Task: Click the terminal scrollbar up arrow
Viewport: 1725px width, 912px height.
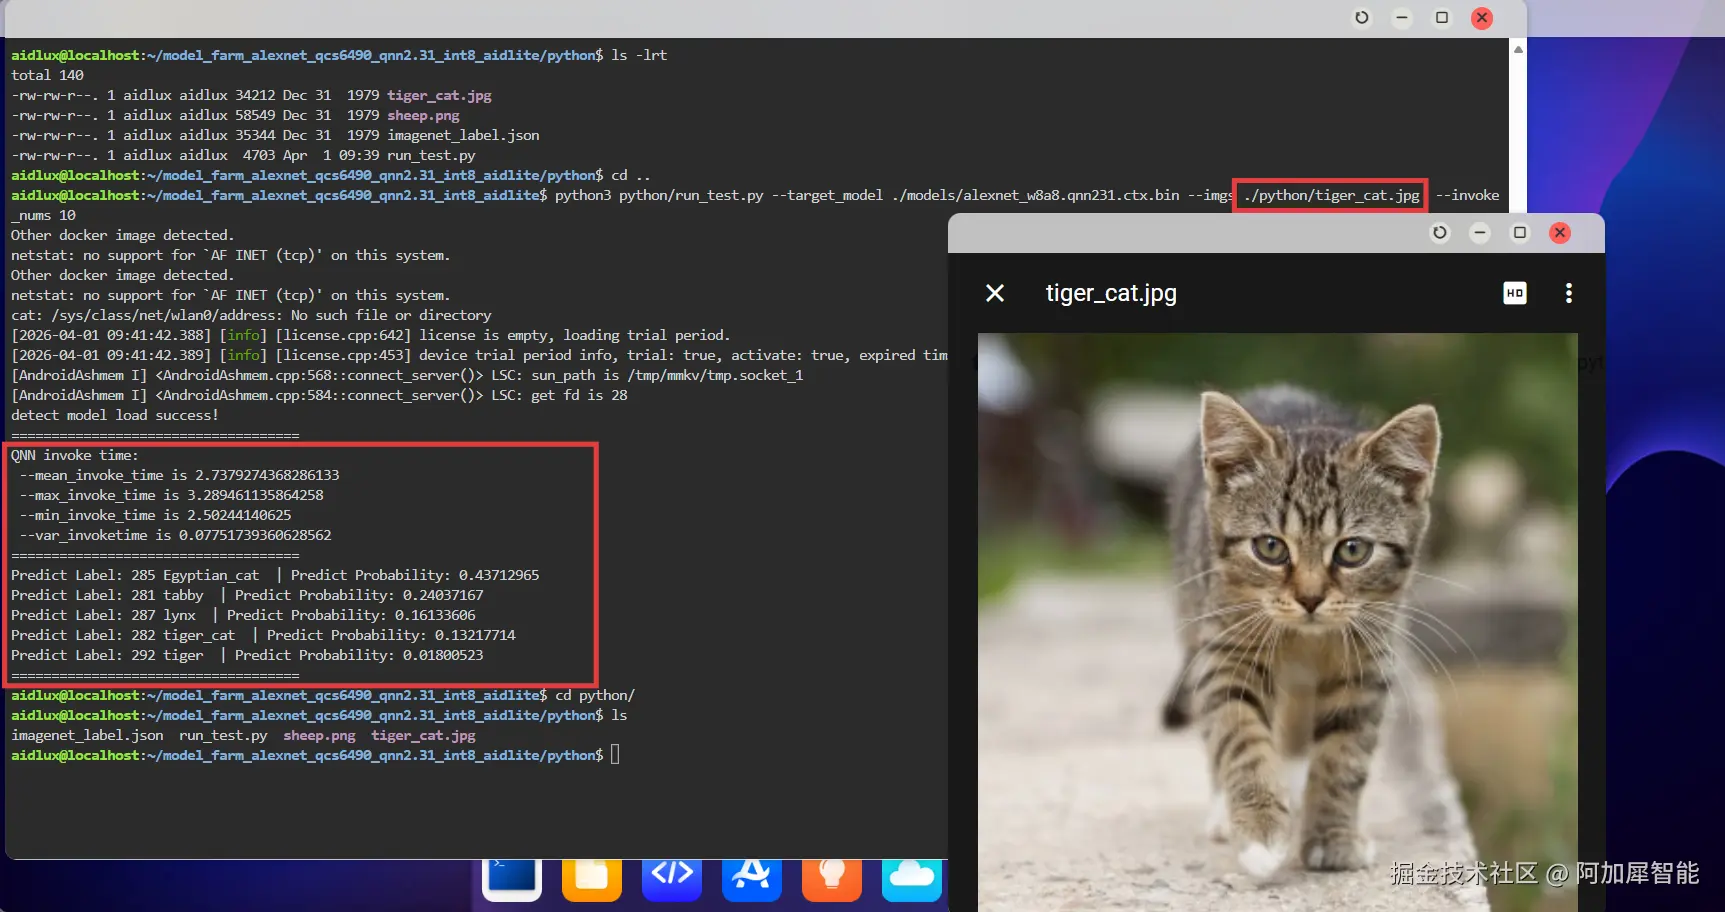Action: point(1518,49)
